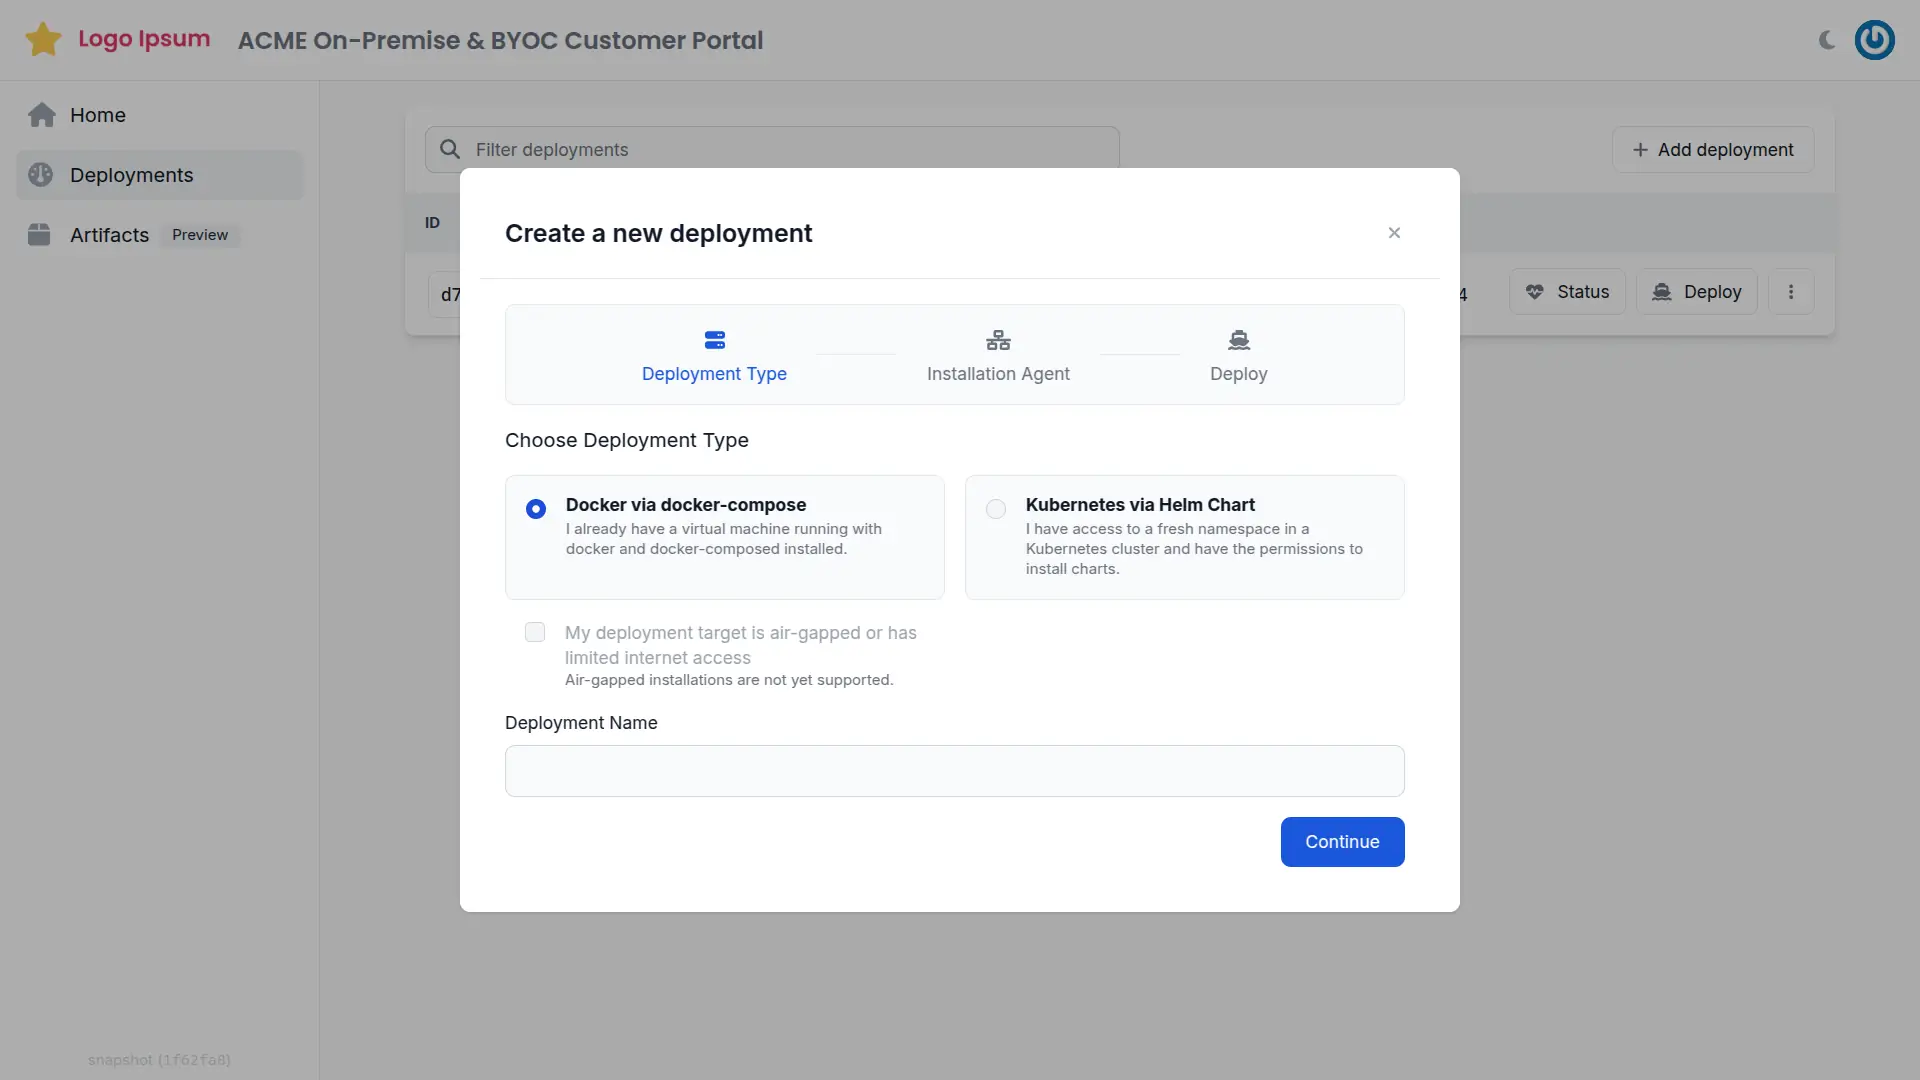The image size is (1920, 1080).
Task: Click the Artifacts box icon
Action: [x=39, y=235]
